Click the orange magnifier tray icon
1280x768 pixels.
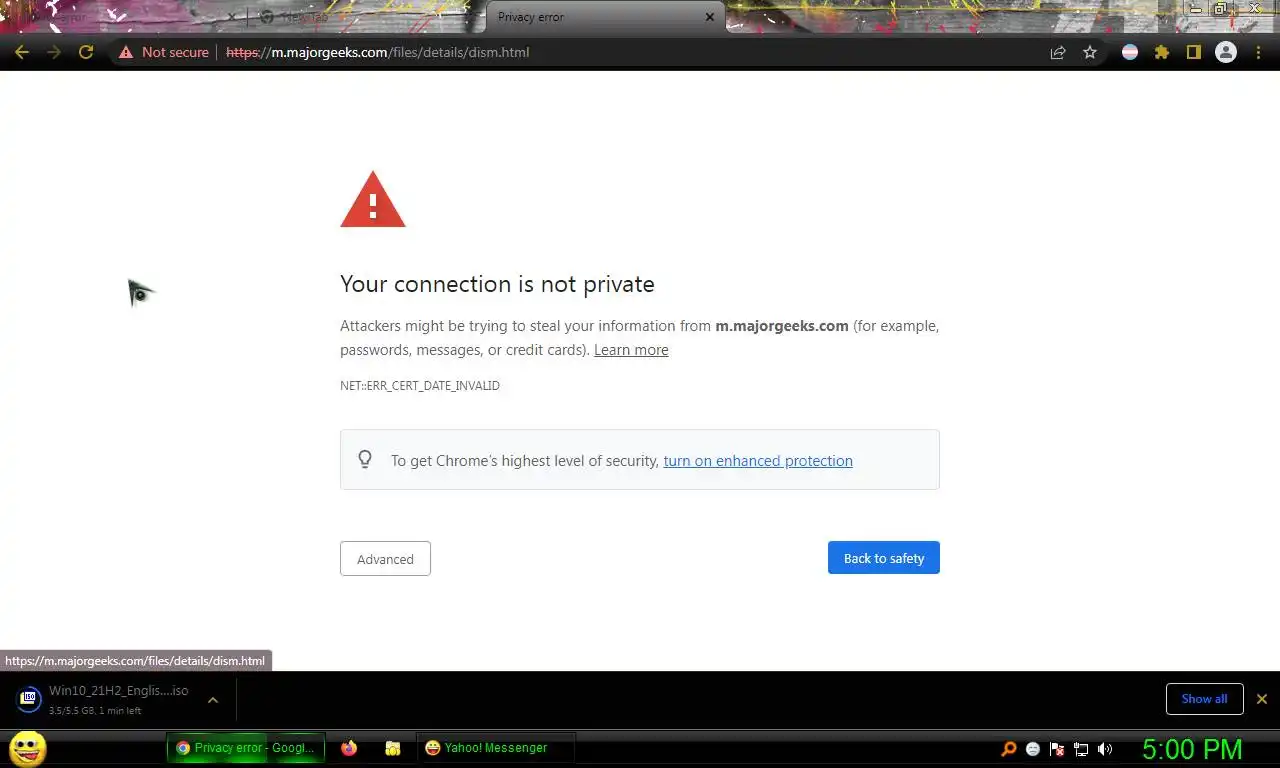(x=1009, y=749)
